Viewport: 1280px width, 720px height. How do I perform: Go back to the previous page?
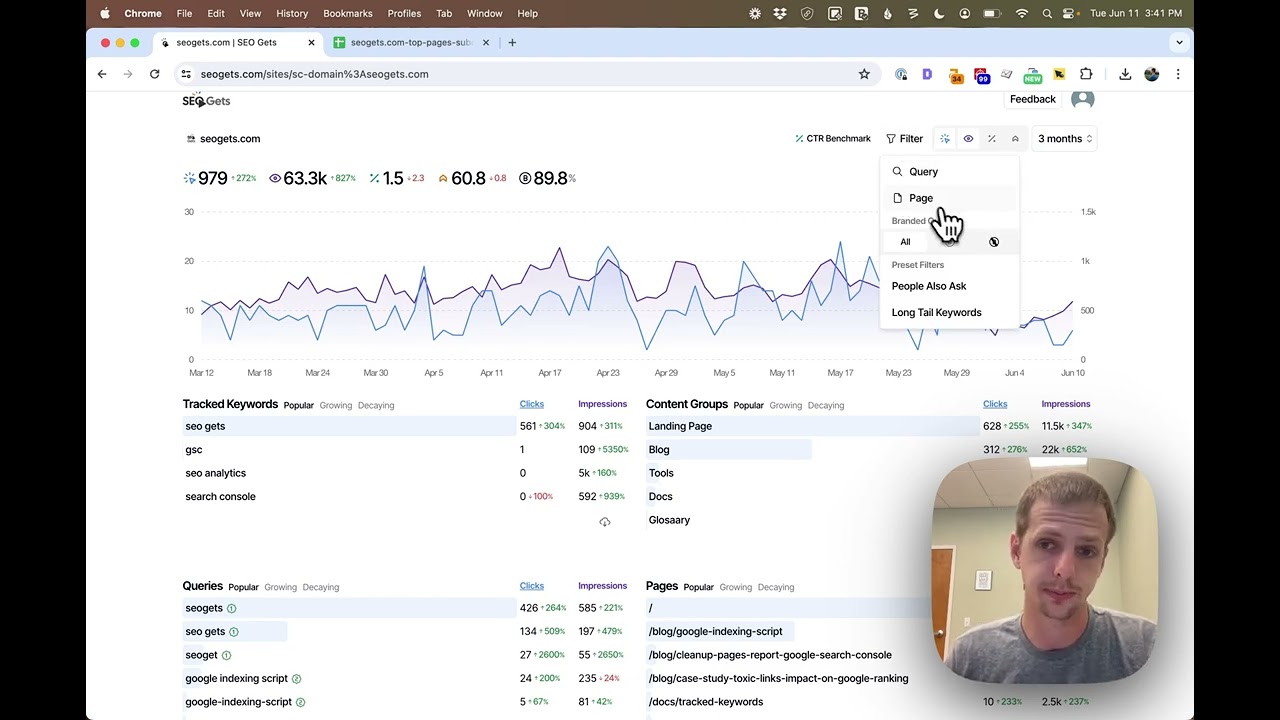pos(102,74)
